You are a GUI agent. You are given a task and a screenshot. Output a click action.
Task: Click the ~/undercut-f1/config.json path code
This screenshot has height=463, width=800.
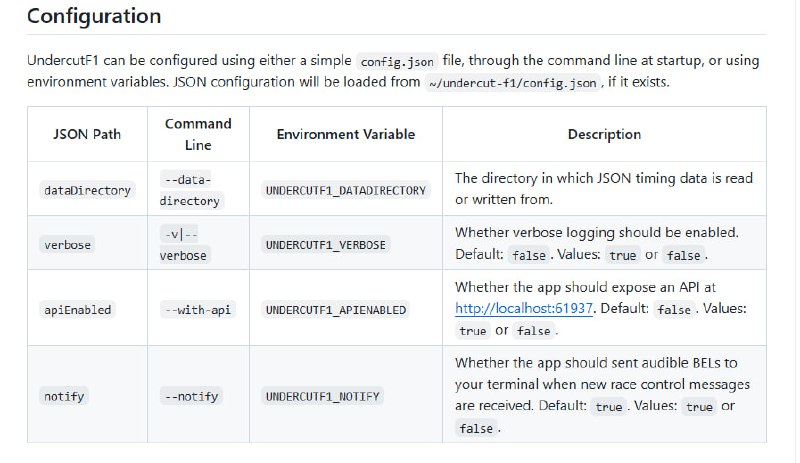point(513,82)
